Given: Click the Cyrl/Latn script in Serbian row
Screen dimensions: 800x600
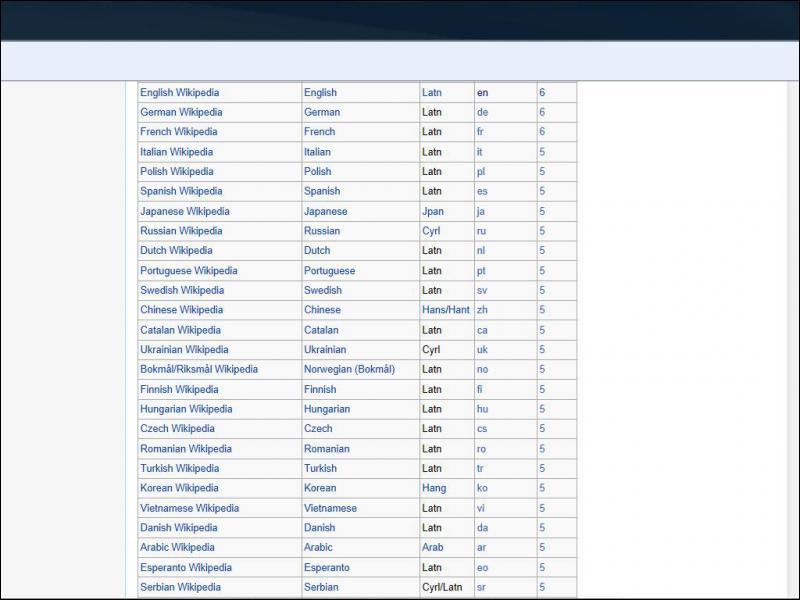Looking at the screenshot, I should pos(442,587).
